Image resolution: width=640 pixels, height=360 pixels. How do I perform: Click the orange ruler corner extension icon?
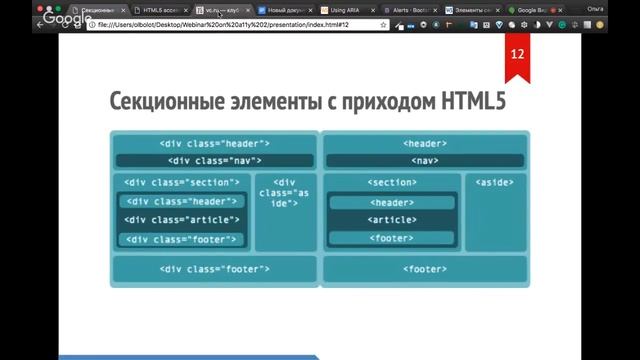[x=449, y=25]
